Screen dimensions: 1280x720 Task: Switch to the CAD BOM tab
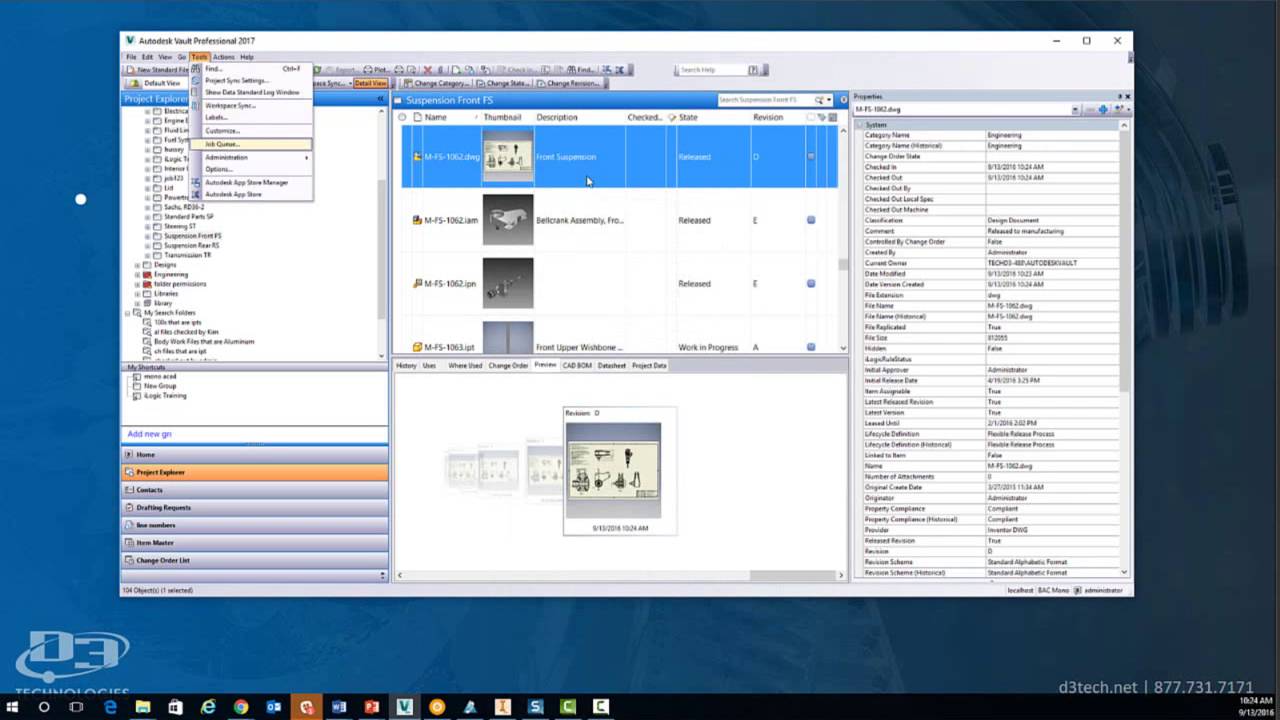(x=577, y=366)
